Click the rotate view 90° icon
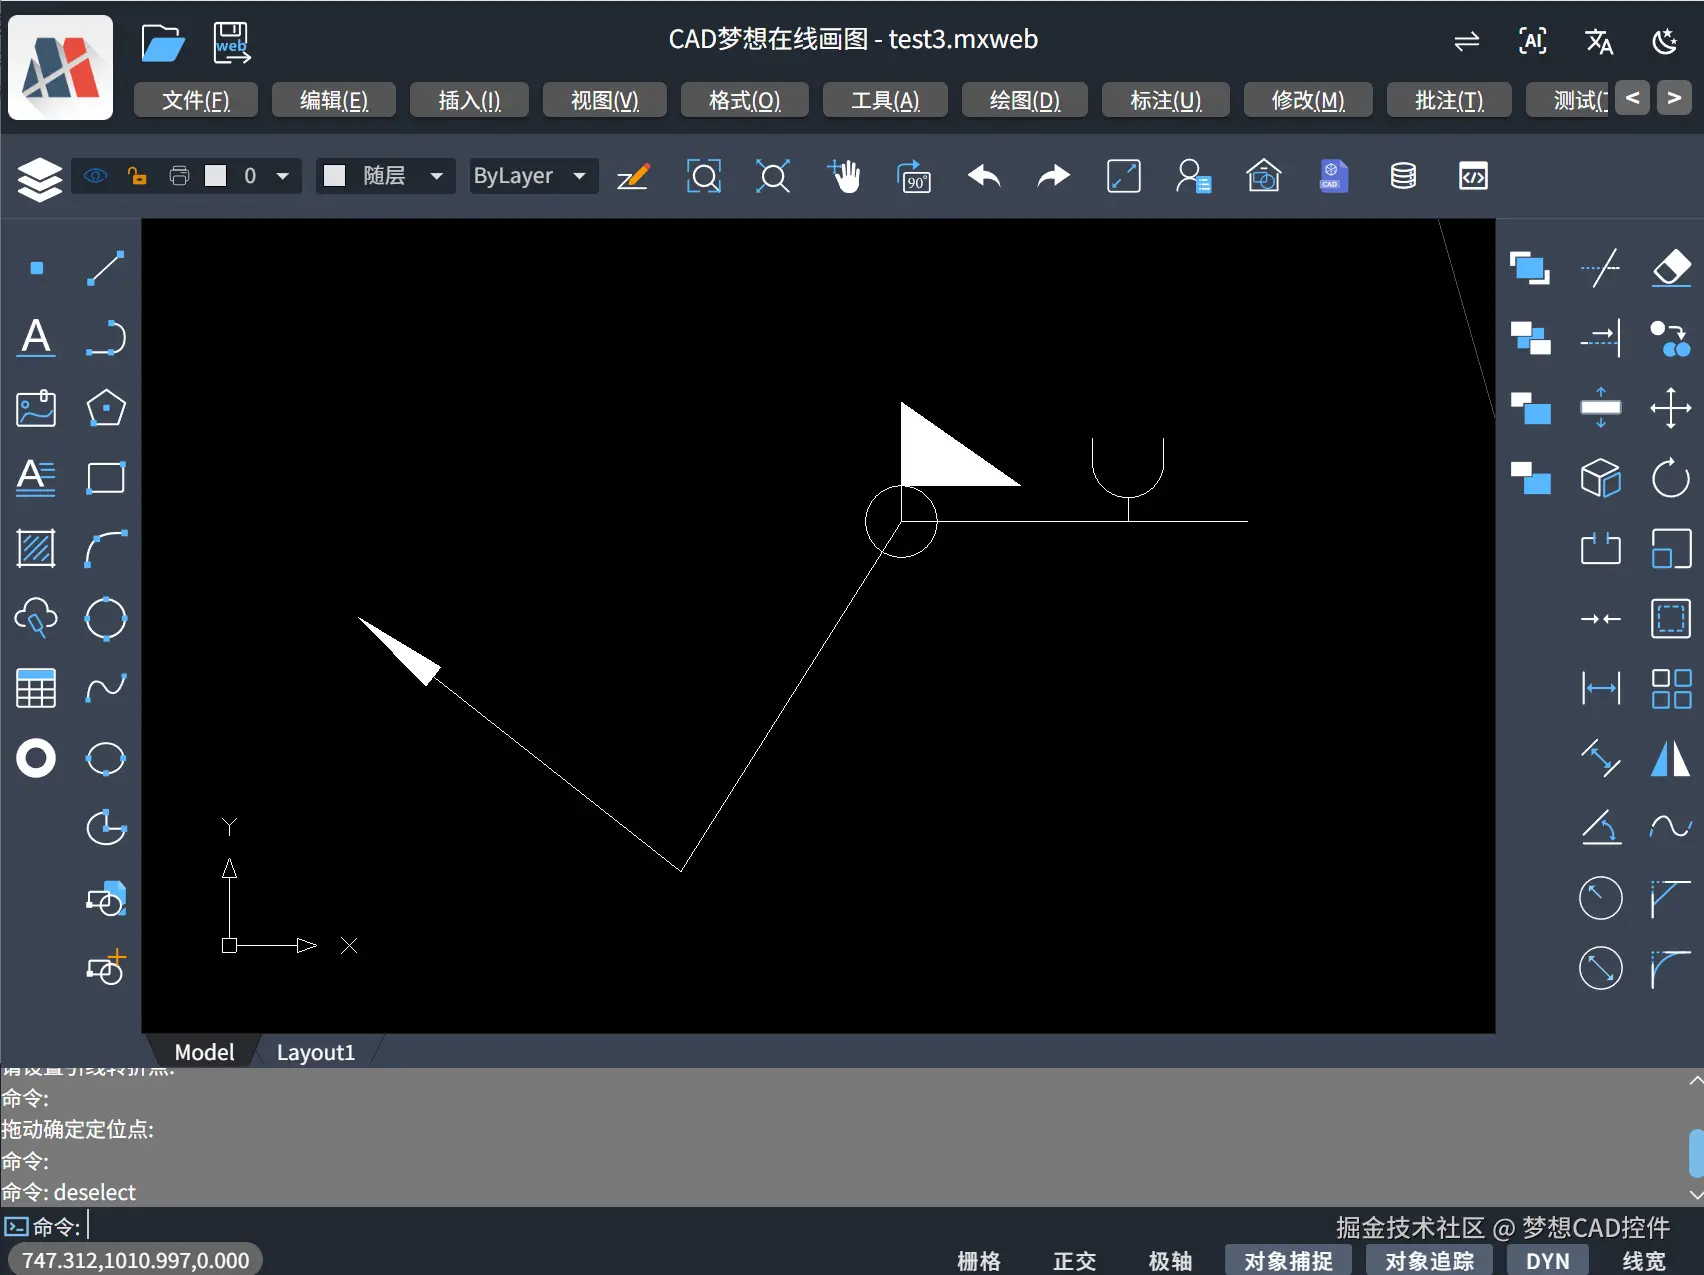Viewport: 1704px width, 1275px height. 914,177
